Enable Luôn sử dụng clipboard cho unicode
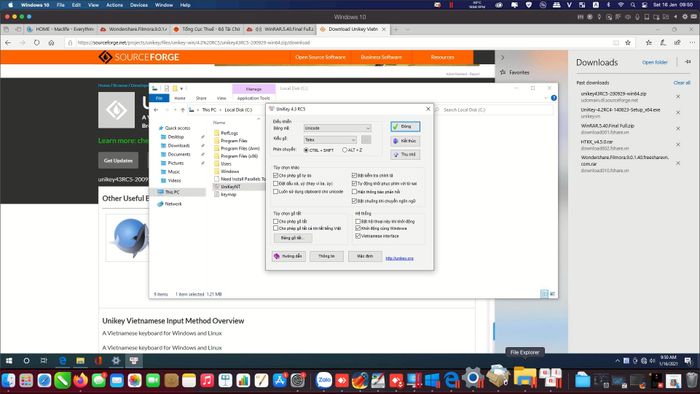 [275, 191]
